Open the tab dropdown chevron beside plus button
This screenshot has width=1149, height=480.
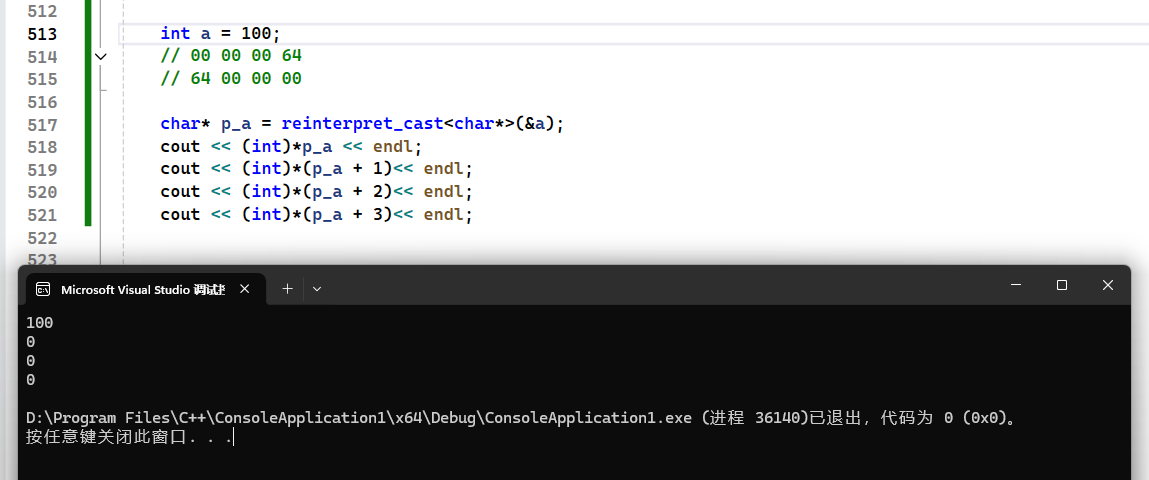[x=317, y=288]
